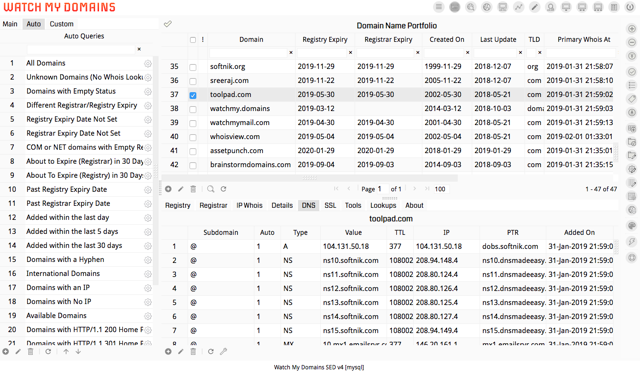Screen dimensions: 640x373
Task: Click the edit pencil below the domain table
Action: point(180,189)
